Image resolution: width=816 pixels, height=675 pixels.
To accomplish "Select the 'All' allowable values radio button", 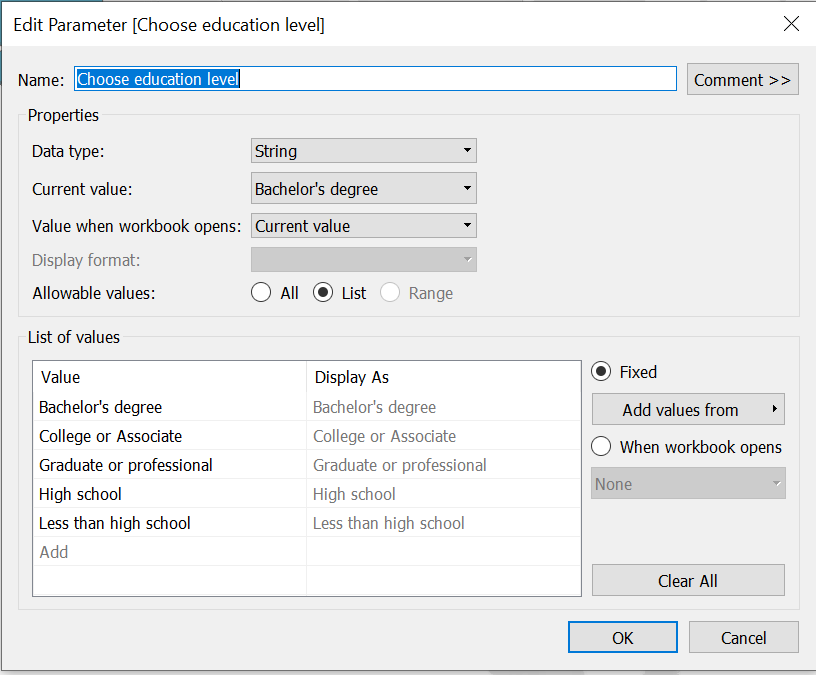I will [x=261, y=292].
